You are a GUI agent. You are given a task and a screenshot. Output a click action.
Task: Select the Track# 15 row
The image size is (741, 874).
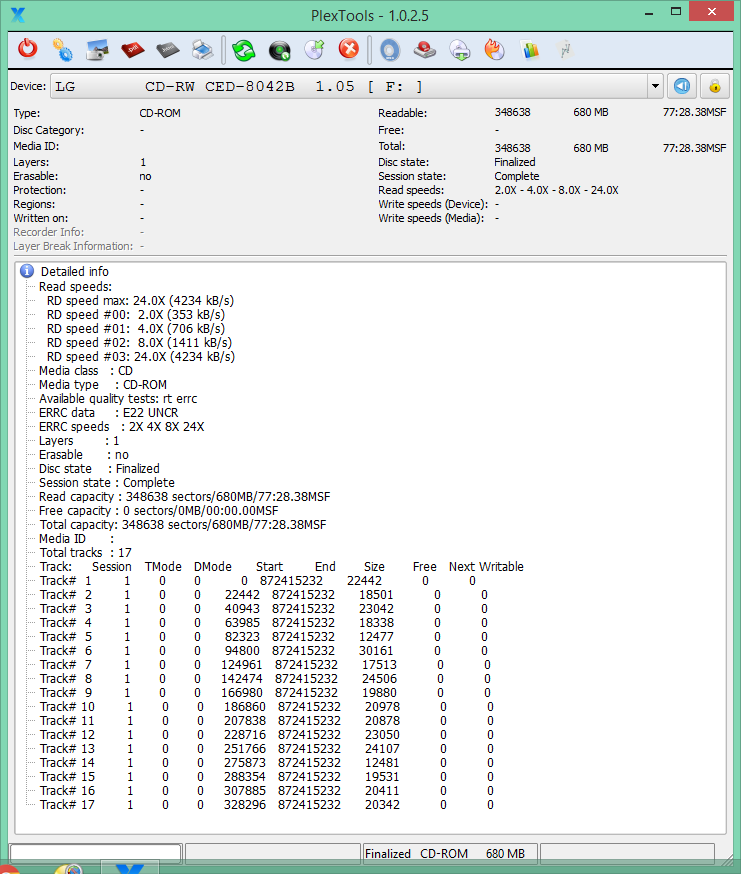click(267, 777)
